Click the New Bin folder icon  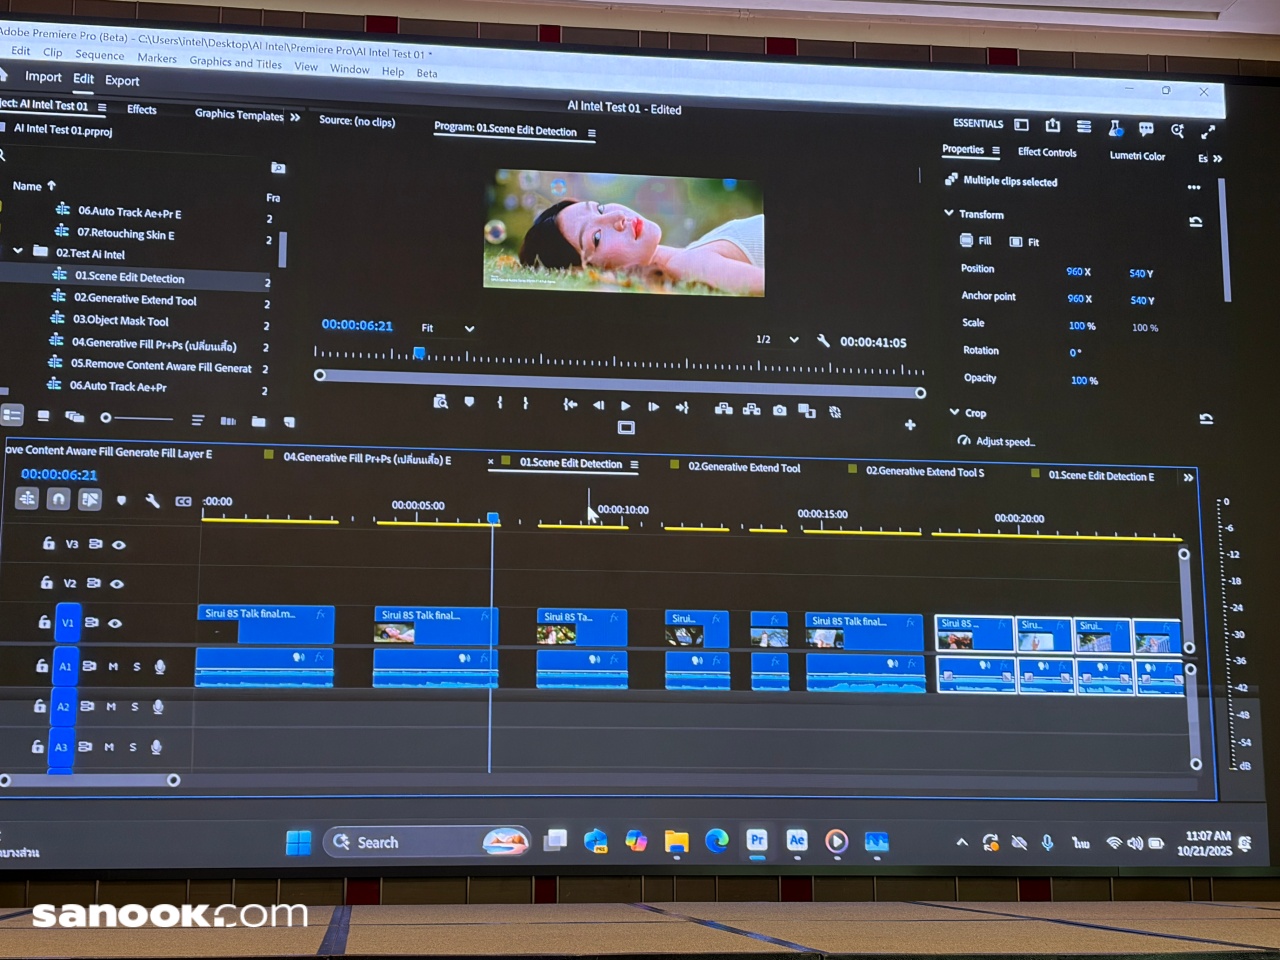(259, 421)
